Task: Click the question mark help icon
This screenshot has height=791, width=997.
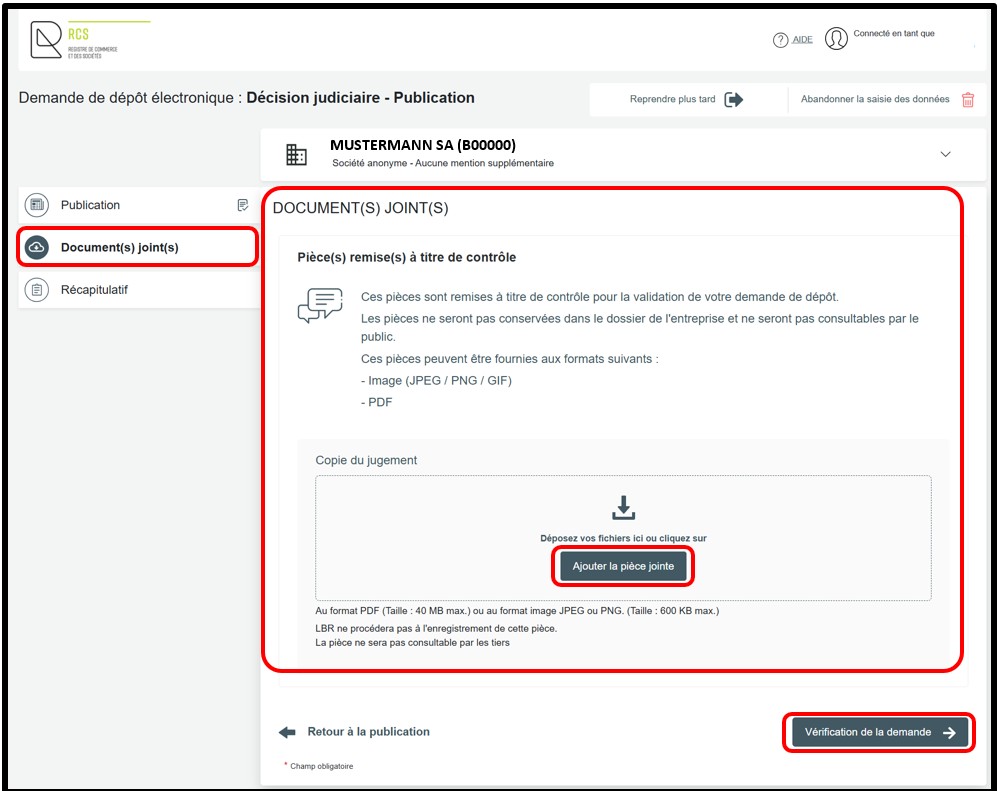Action: (x=781, y=40)
